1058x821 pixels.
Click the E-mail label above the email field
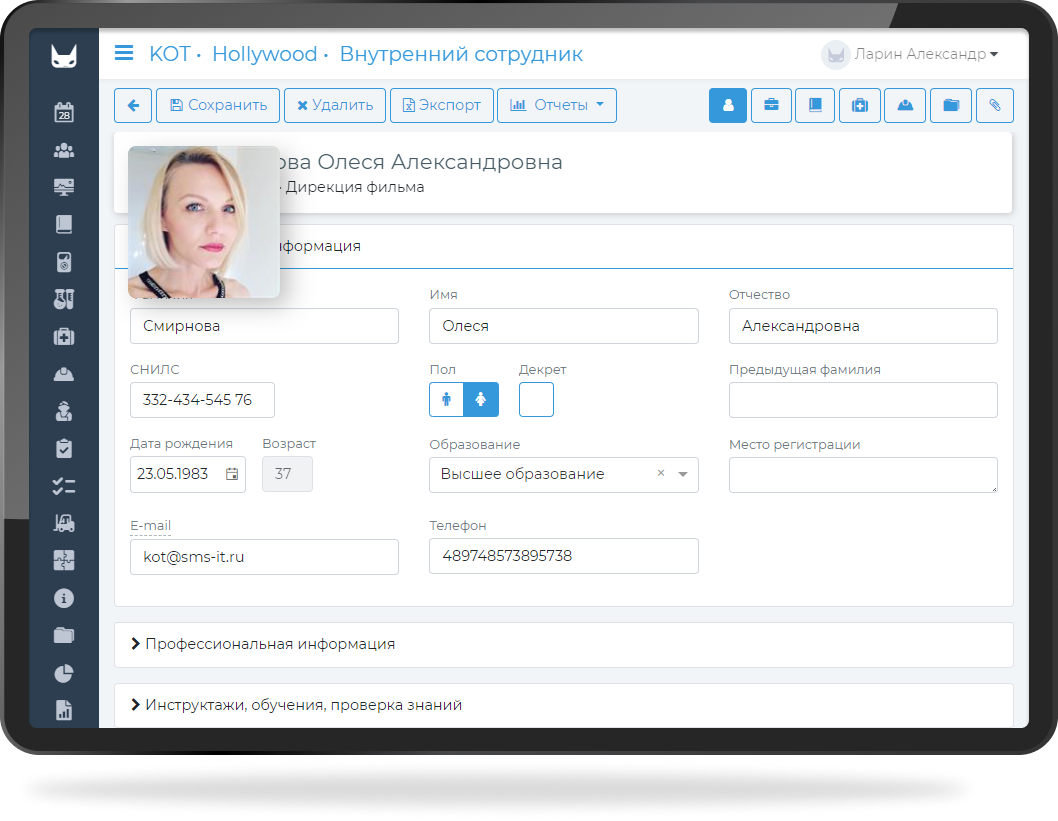150,526
